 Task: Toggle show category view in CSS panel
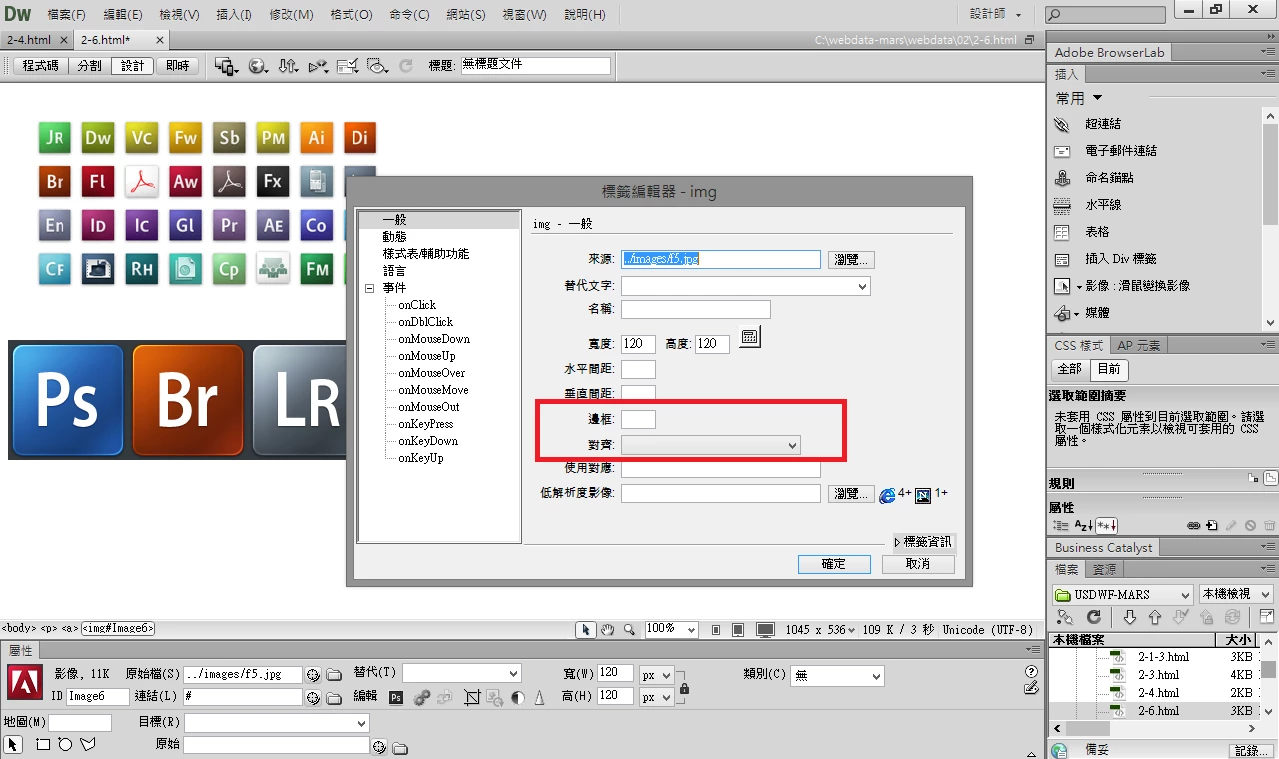click(1060, 525)
